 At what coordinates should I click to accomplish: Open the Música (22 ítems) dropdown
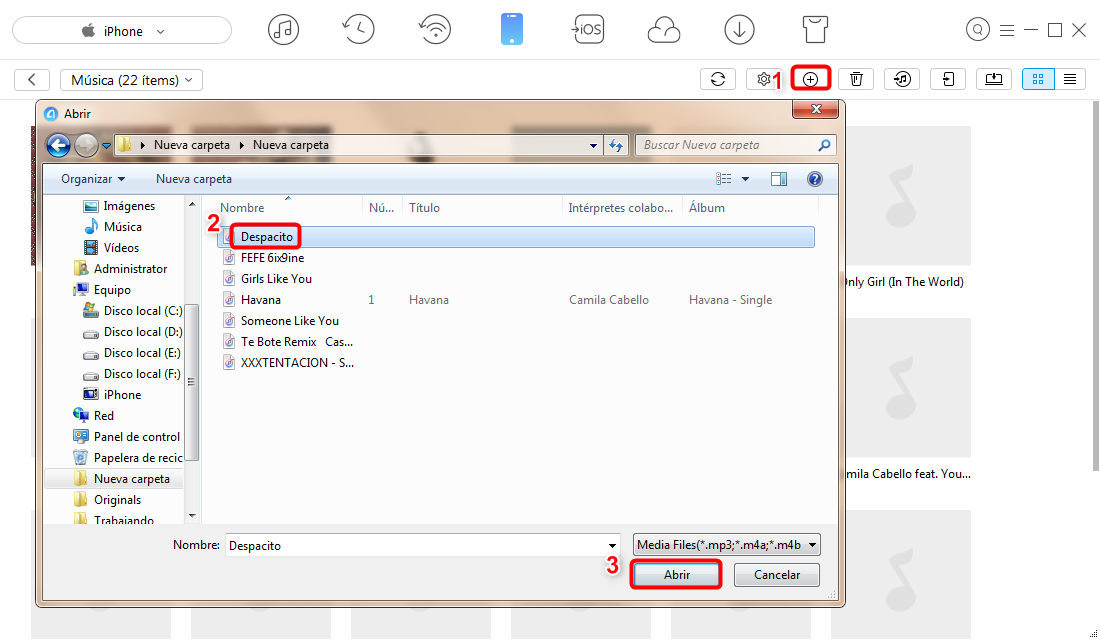click(x=131, y=80)
